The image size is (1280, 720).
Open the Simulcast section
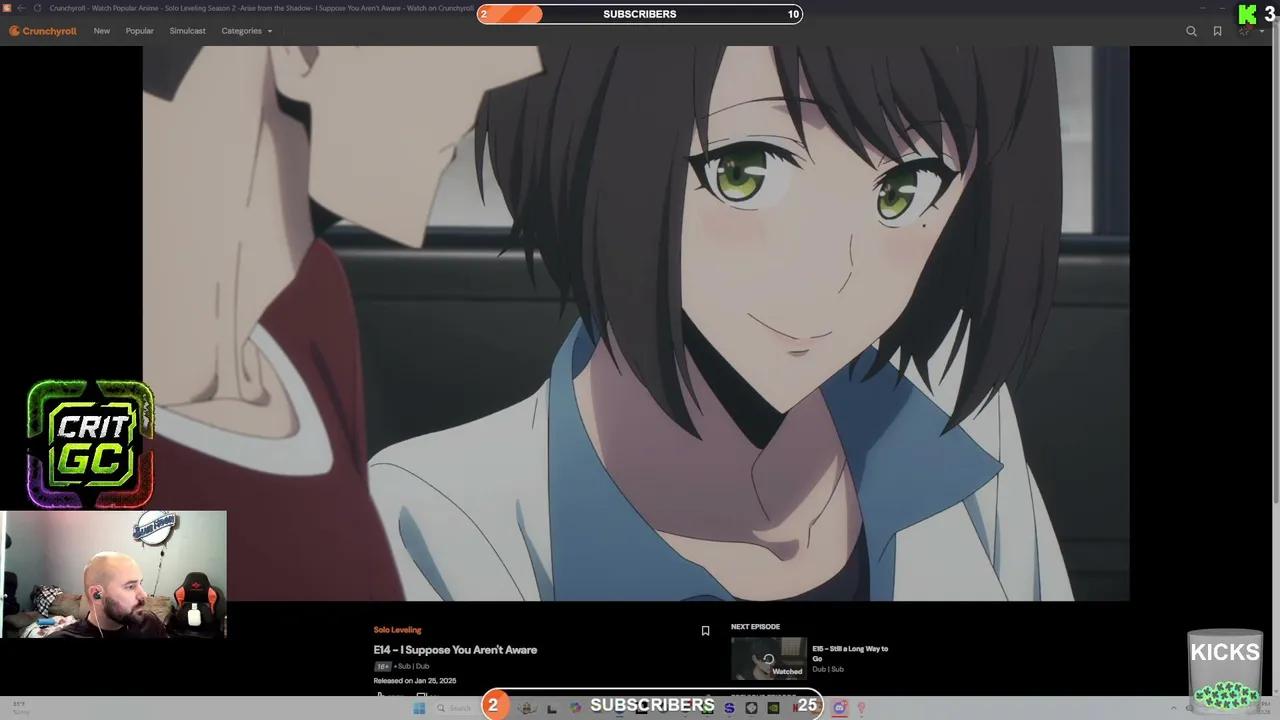pos(187,31)
